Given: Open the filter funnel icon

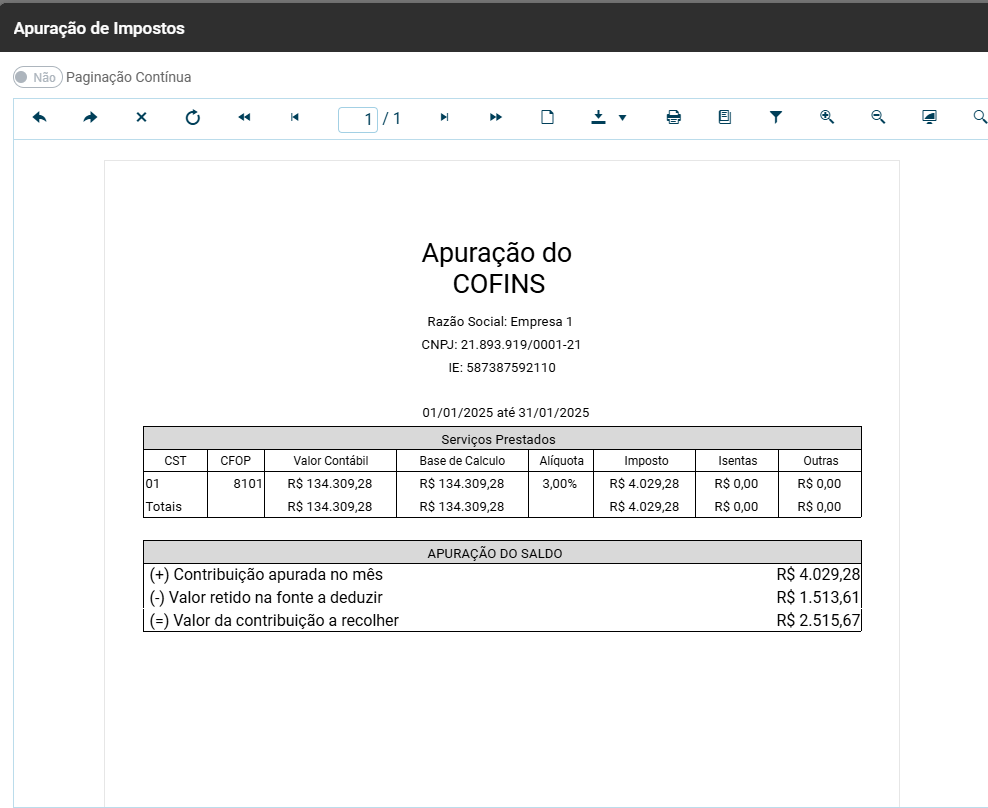Looking at the screenshot, I should [x=776, y=118].
